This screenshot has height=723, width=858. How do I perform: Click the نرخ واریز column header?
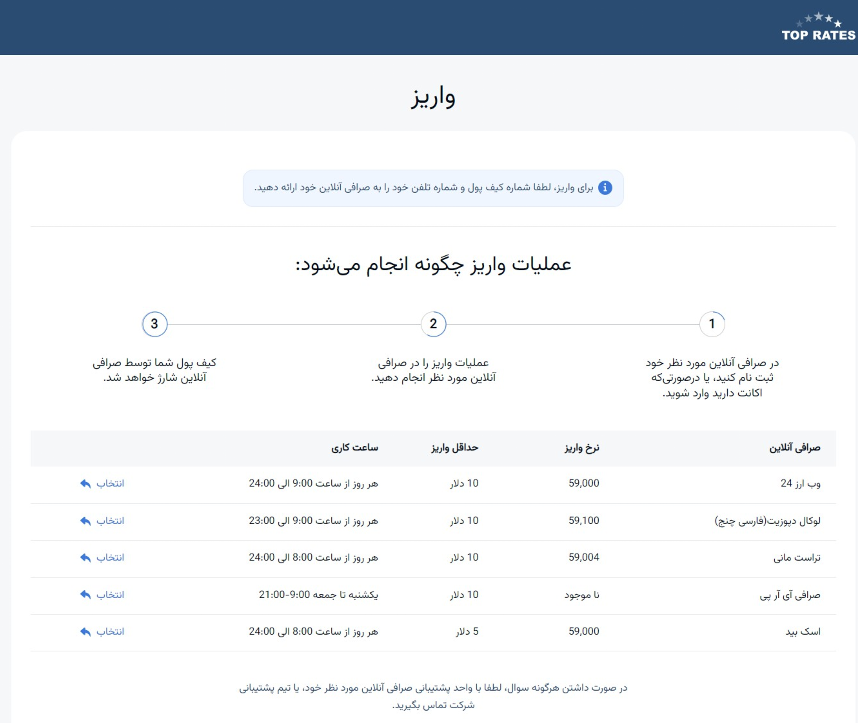pyautogui.click(x=582, y=448)
